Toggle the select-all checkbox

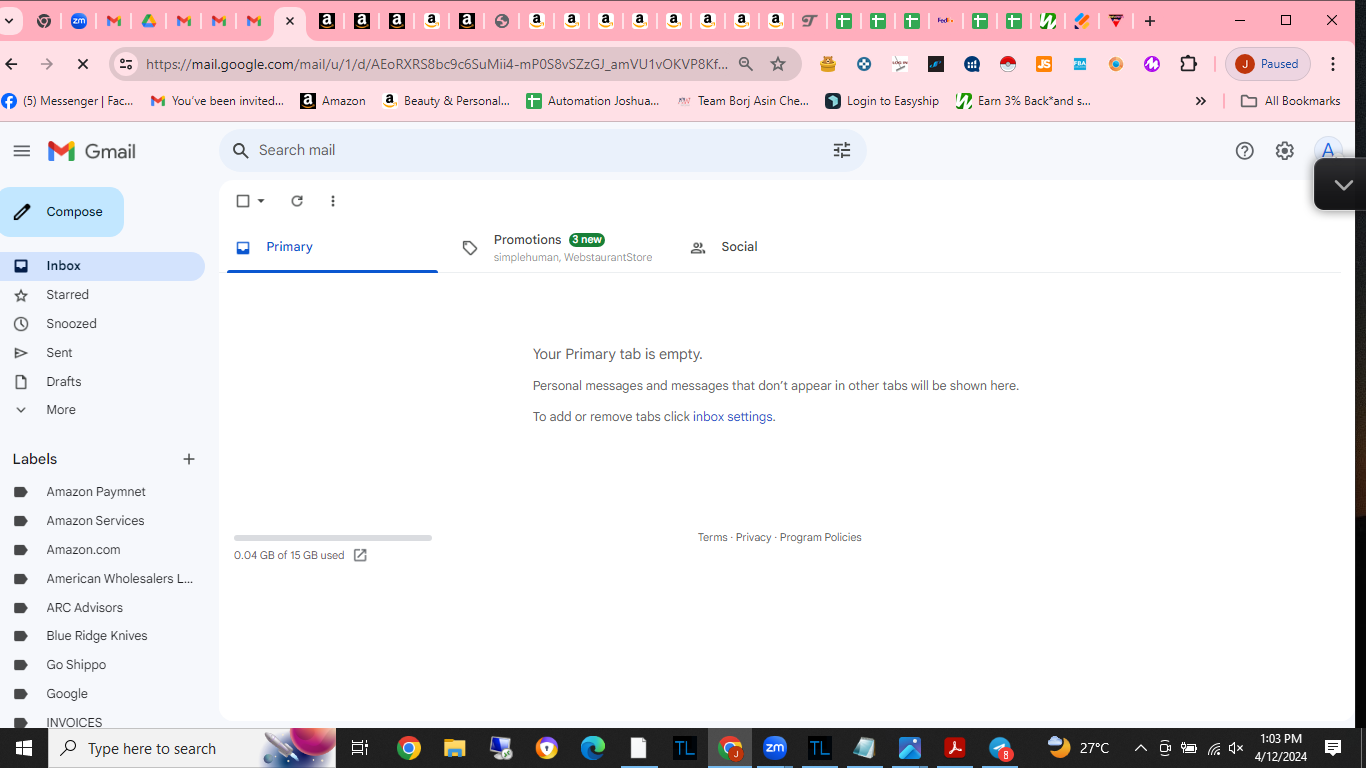coord(243,201)
